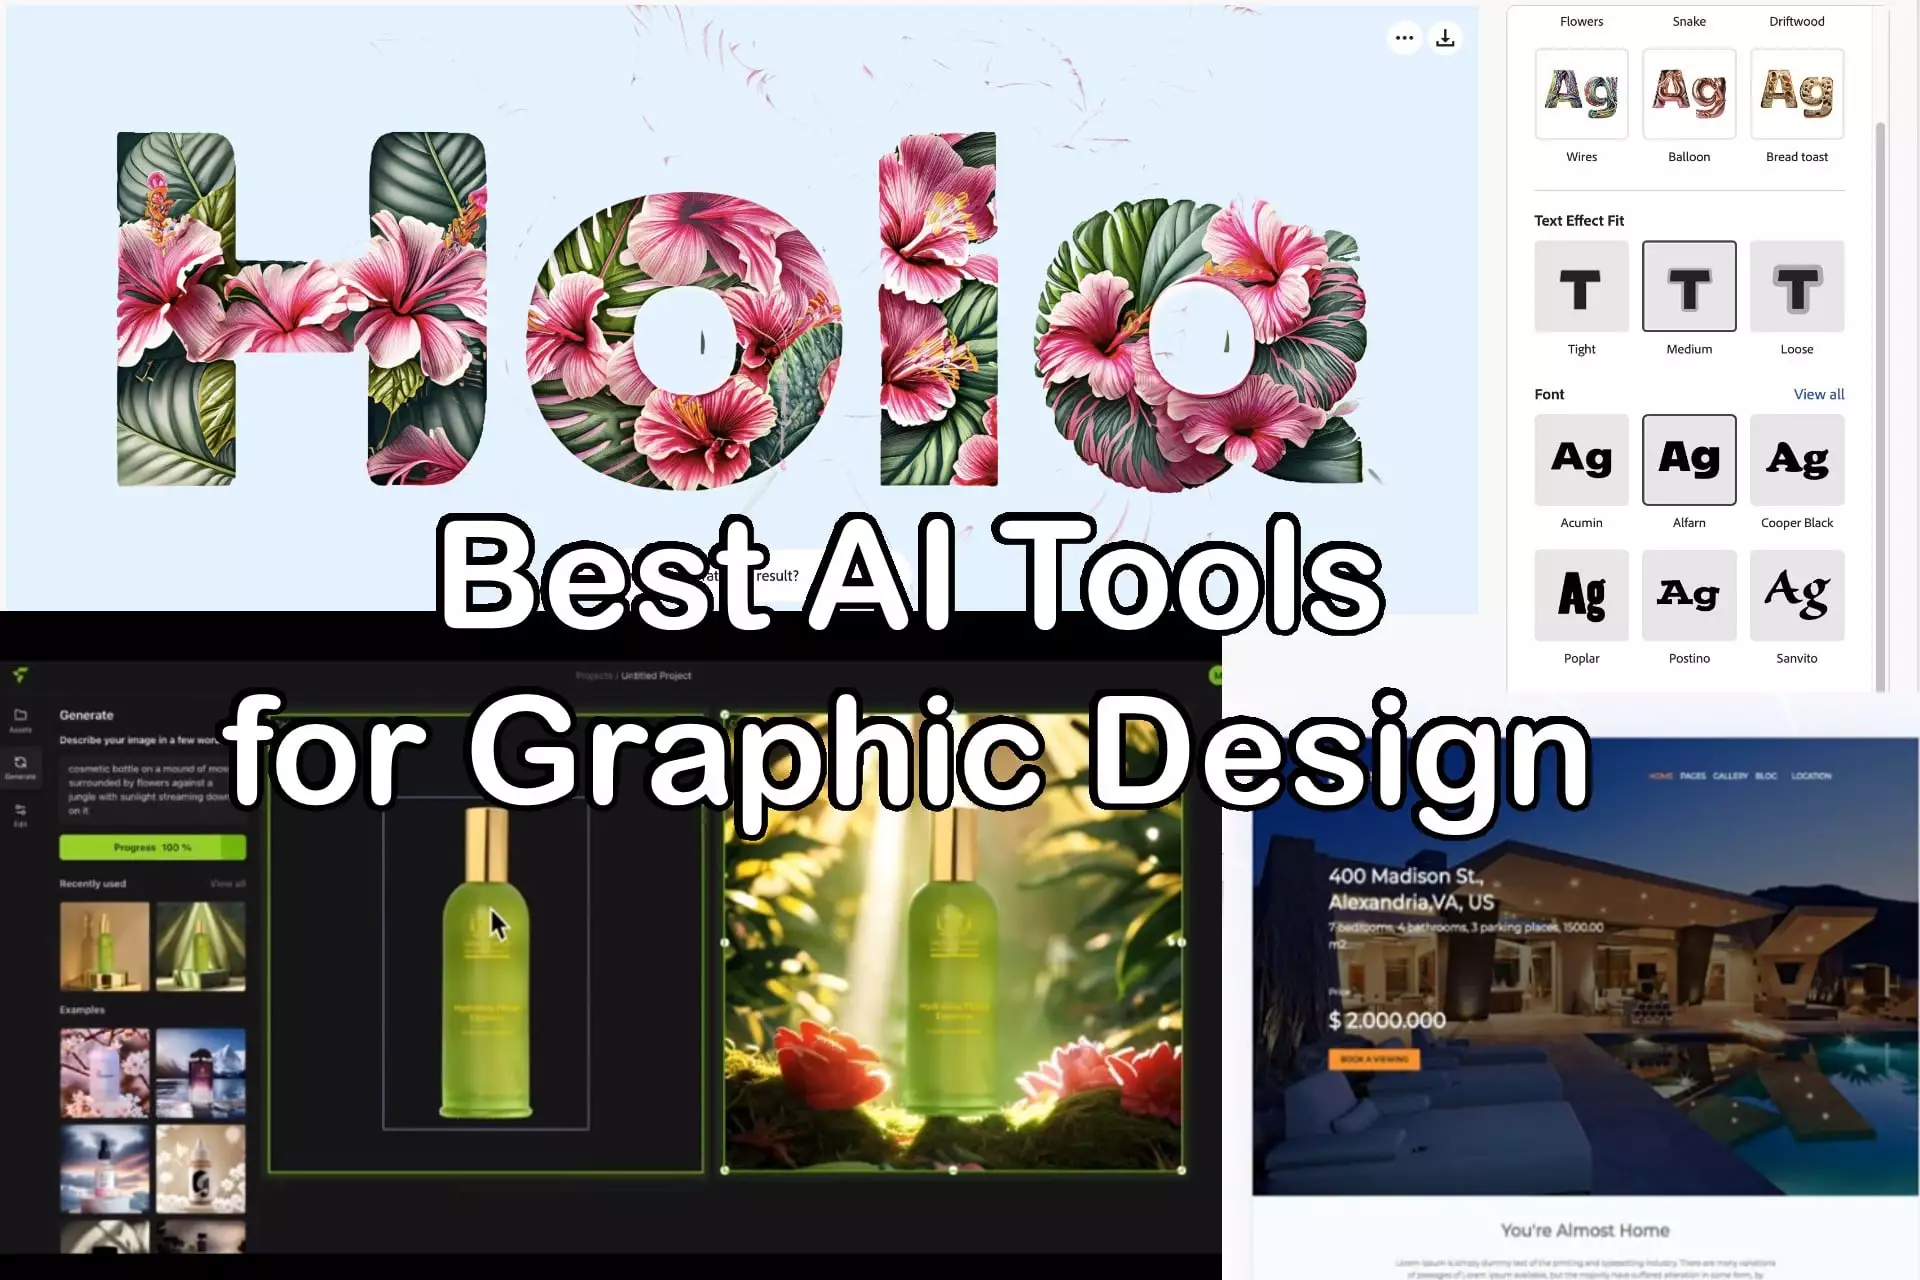Select the Flowers text style preset

point(1581,20)
